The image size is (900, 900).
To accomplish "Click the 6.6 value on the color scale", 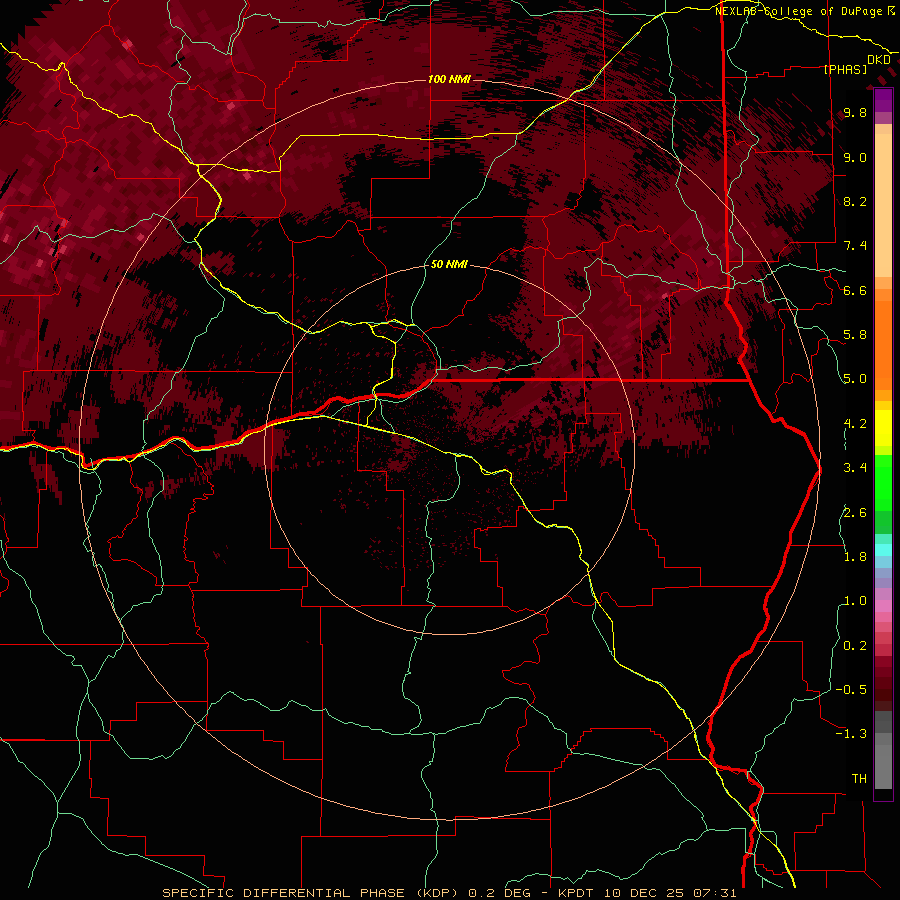I will point(855,290).
